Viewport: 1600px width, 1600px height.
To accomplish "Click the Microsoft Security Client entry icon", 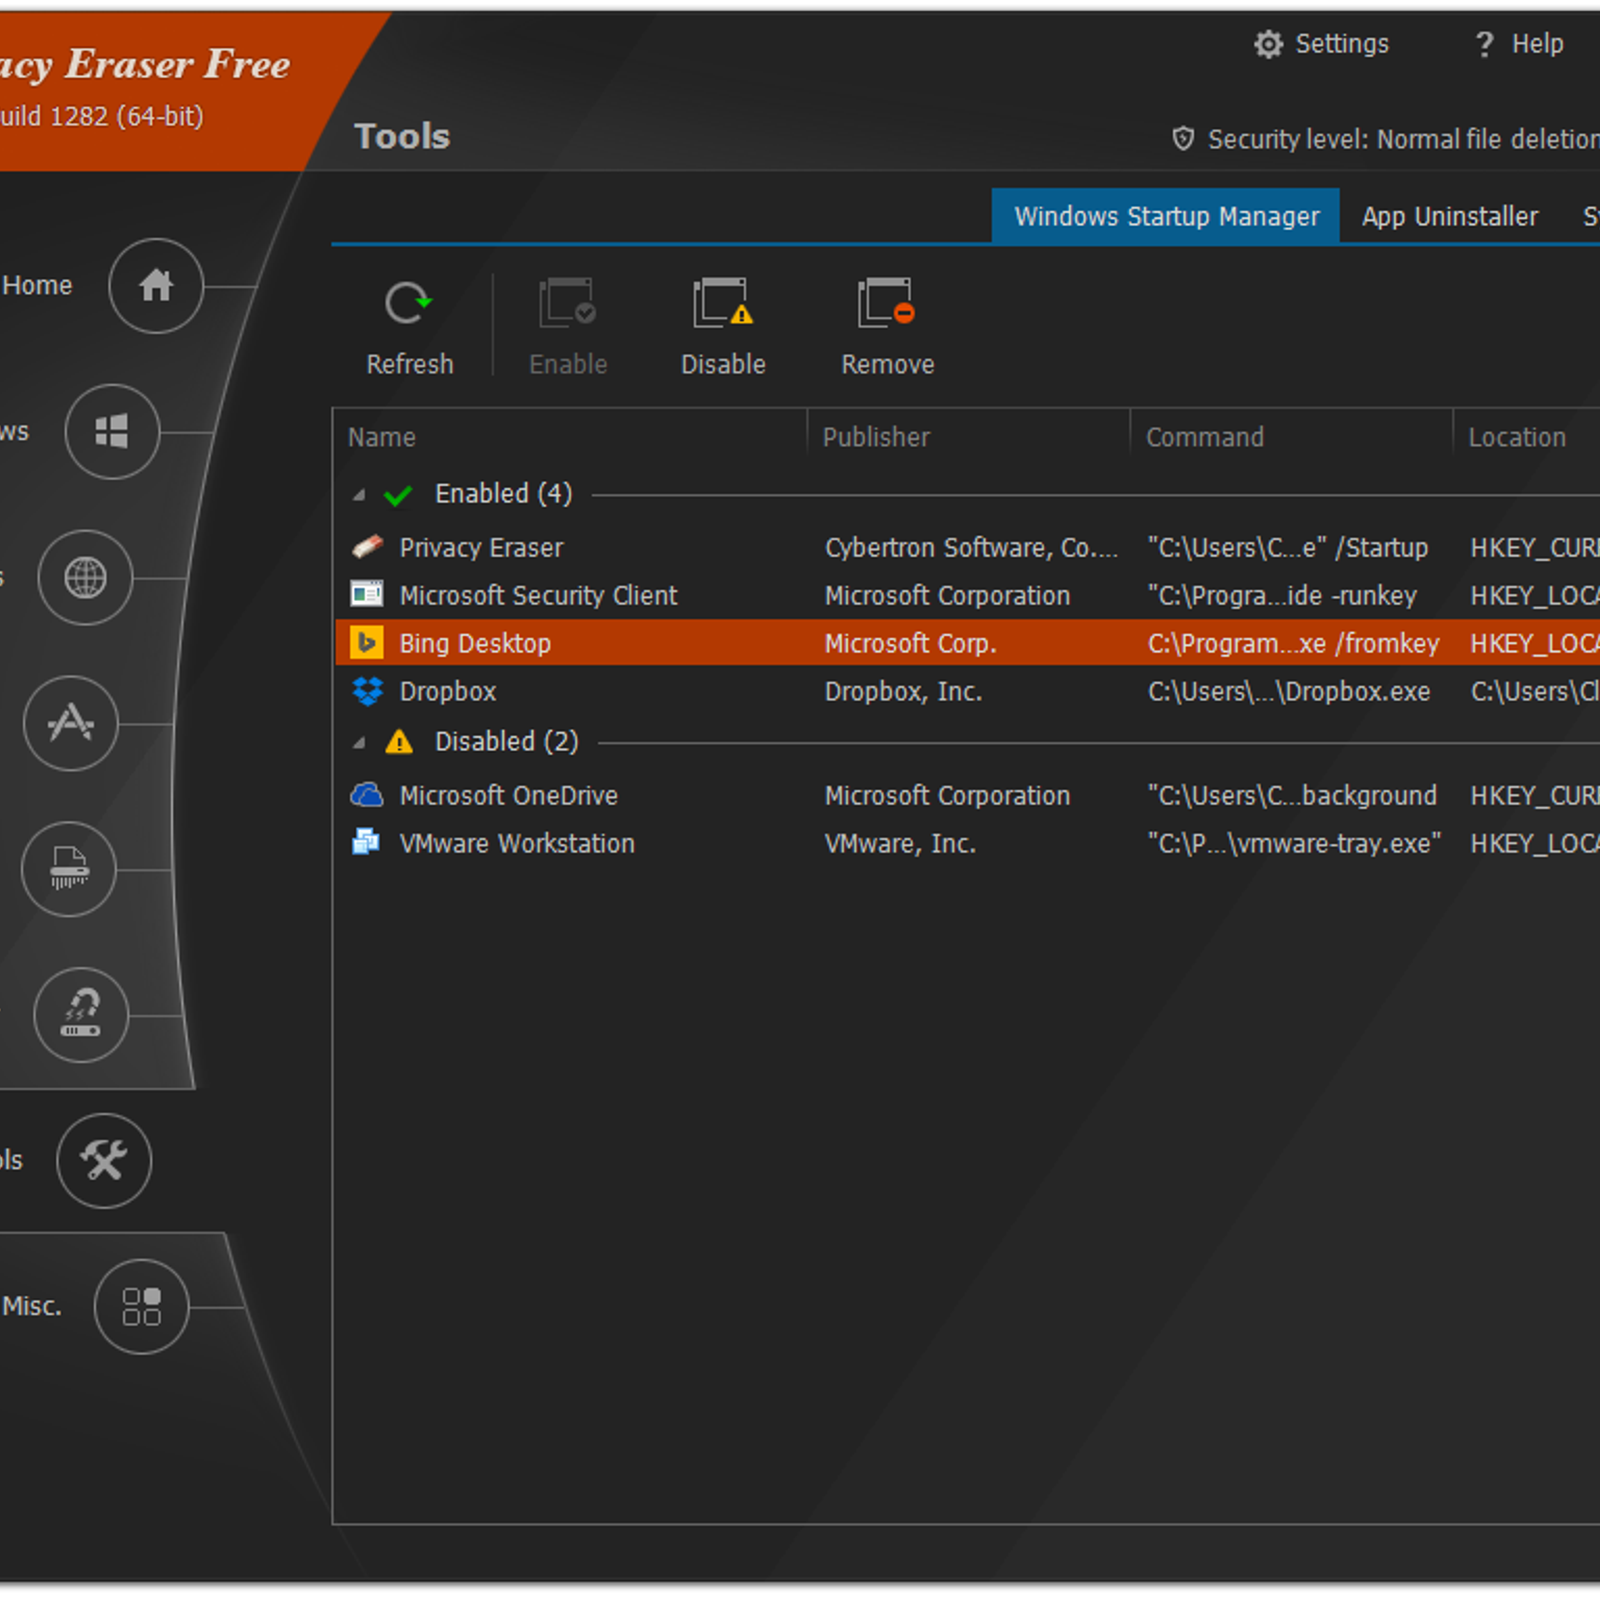I will point(367,595).
